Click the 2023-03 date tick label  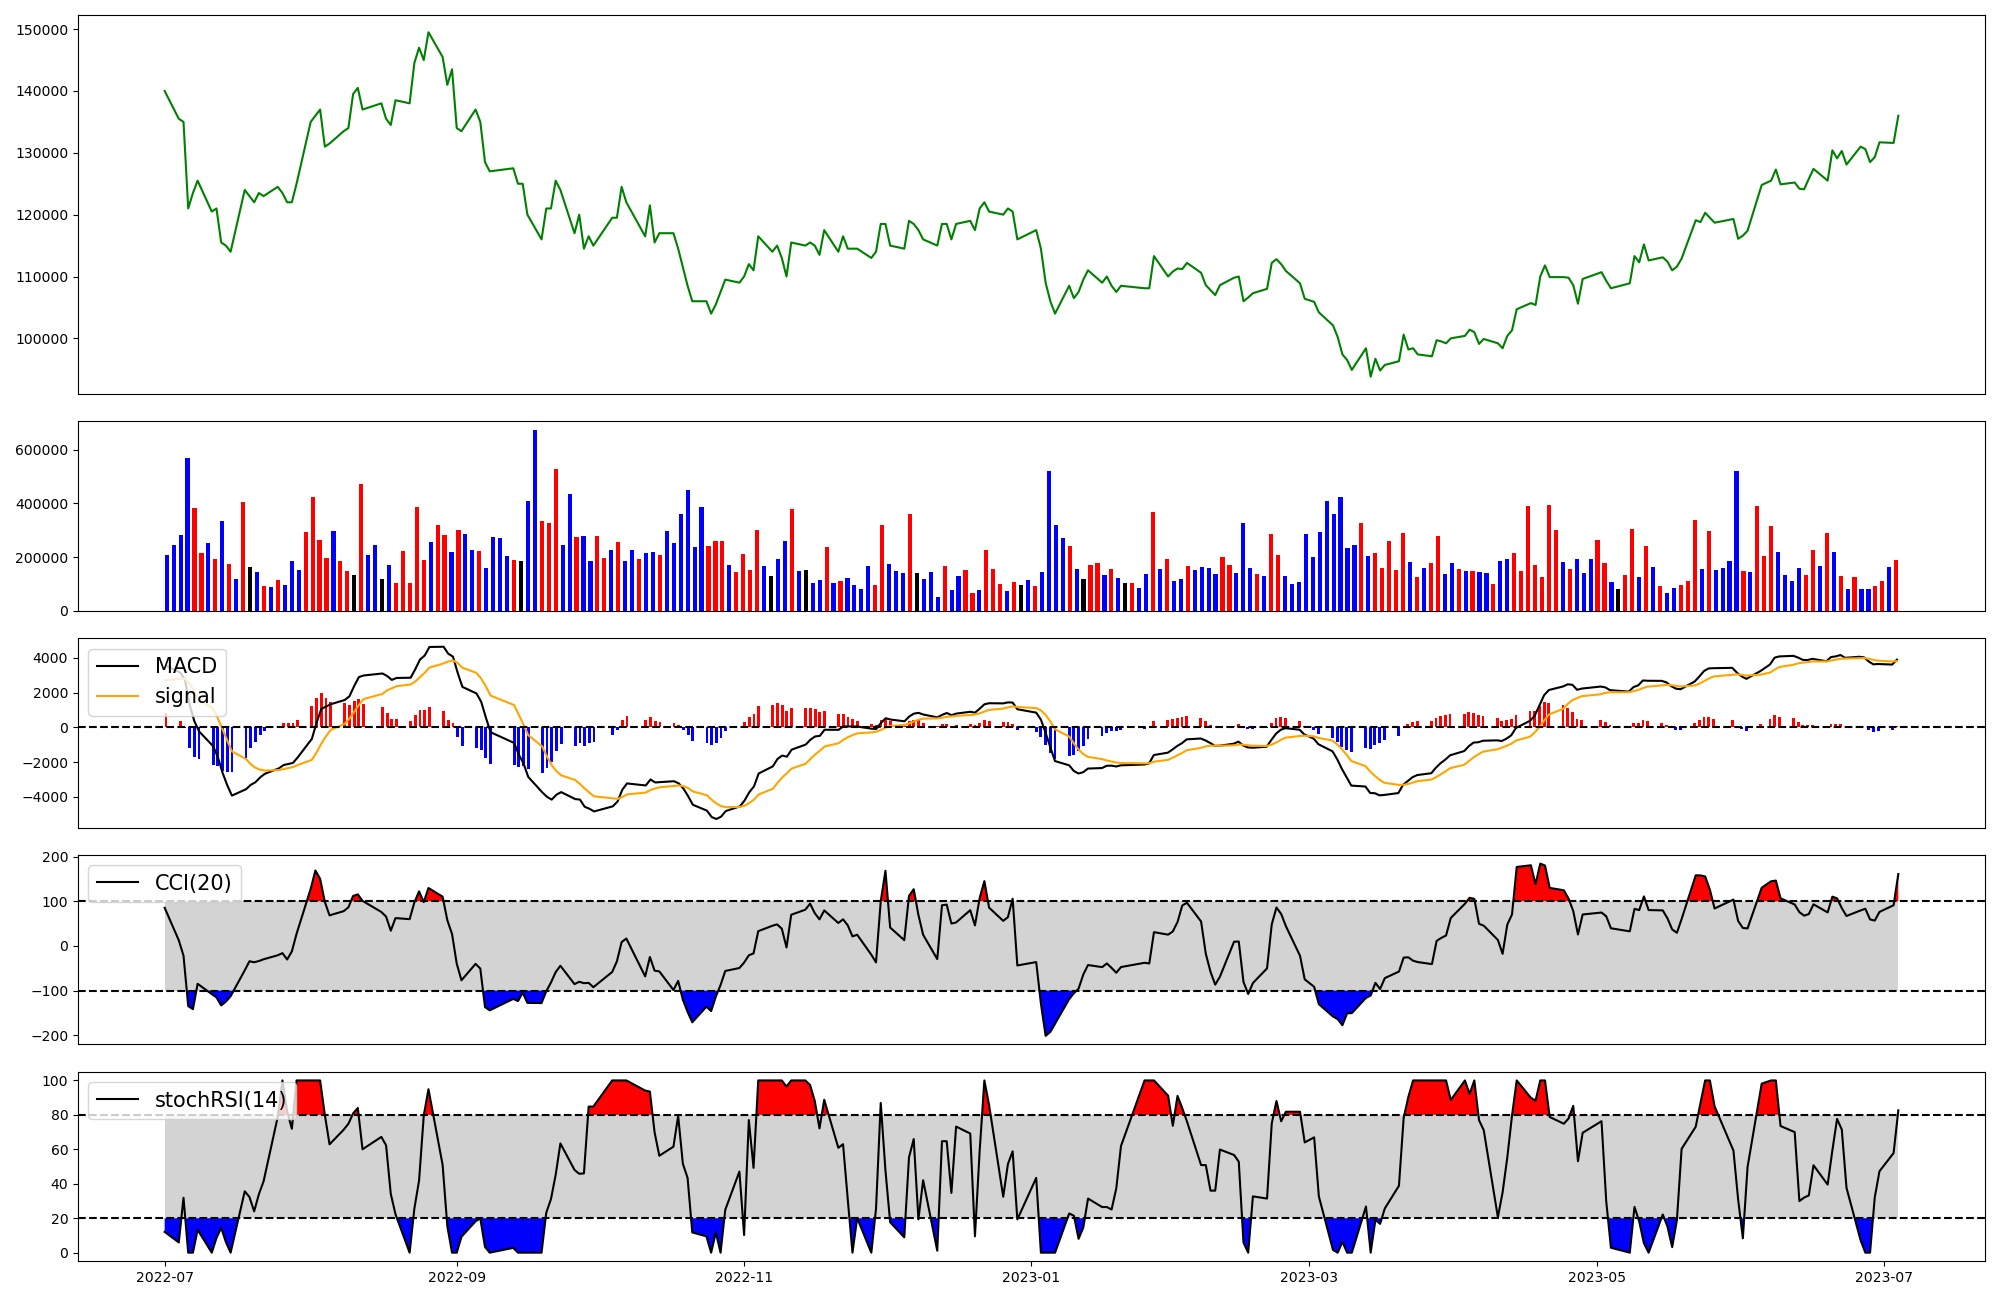click(1309, 1277)
